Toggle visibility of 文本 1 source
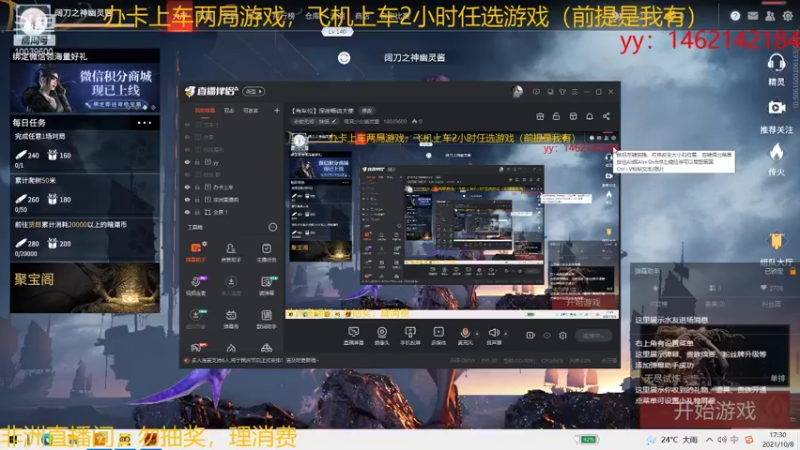The width and height of the screenshot is (800, 450). click(x=187, y=124)
